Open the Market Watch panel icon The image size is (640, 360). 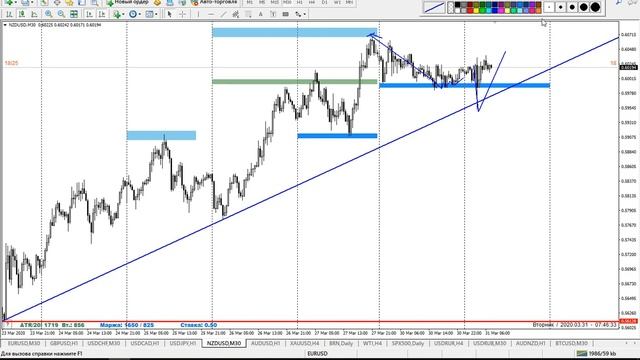click(x=44, y=2)
